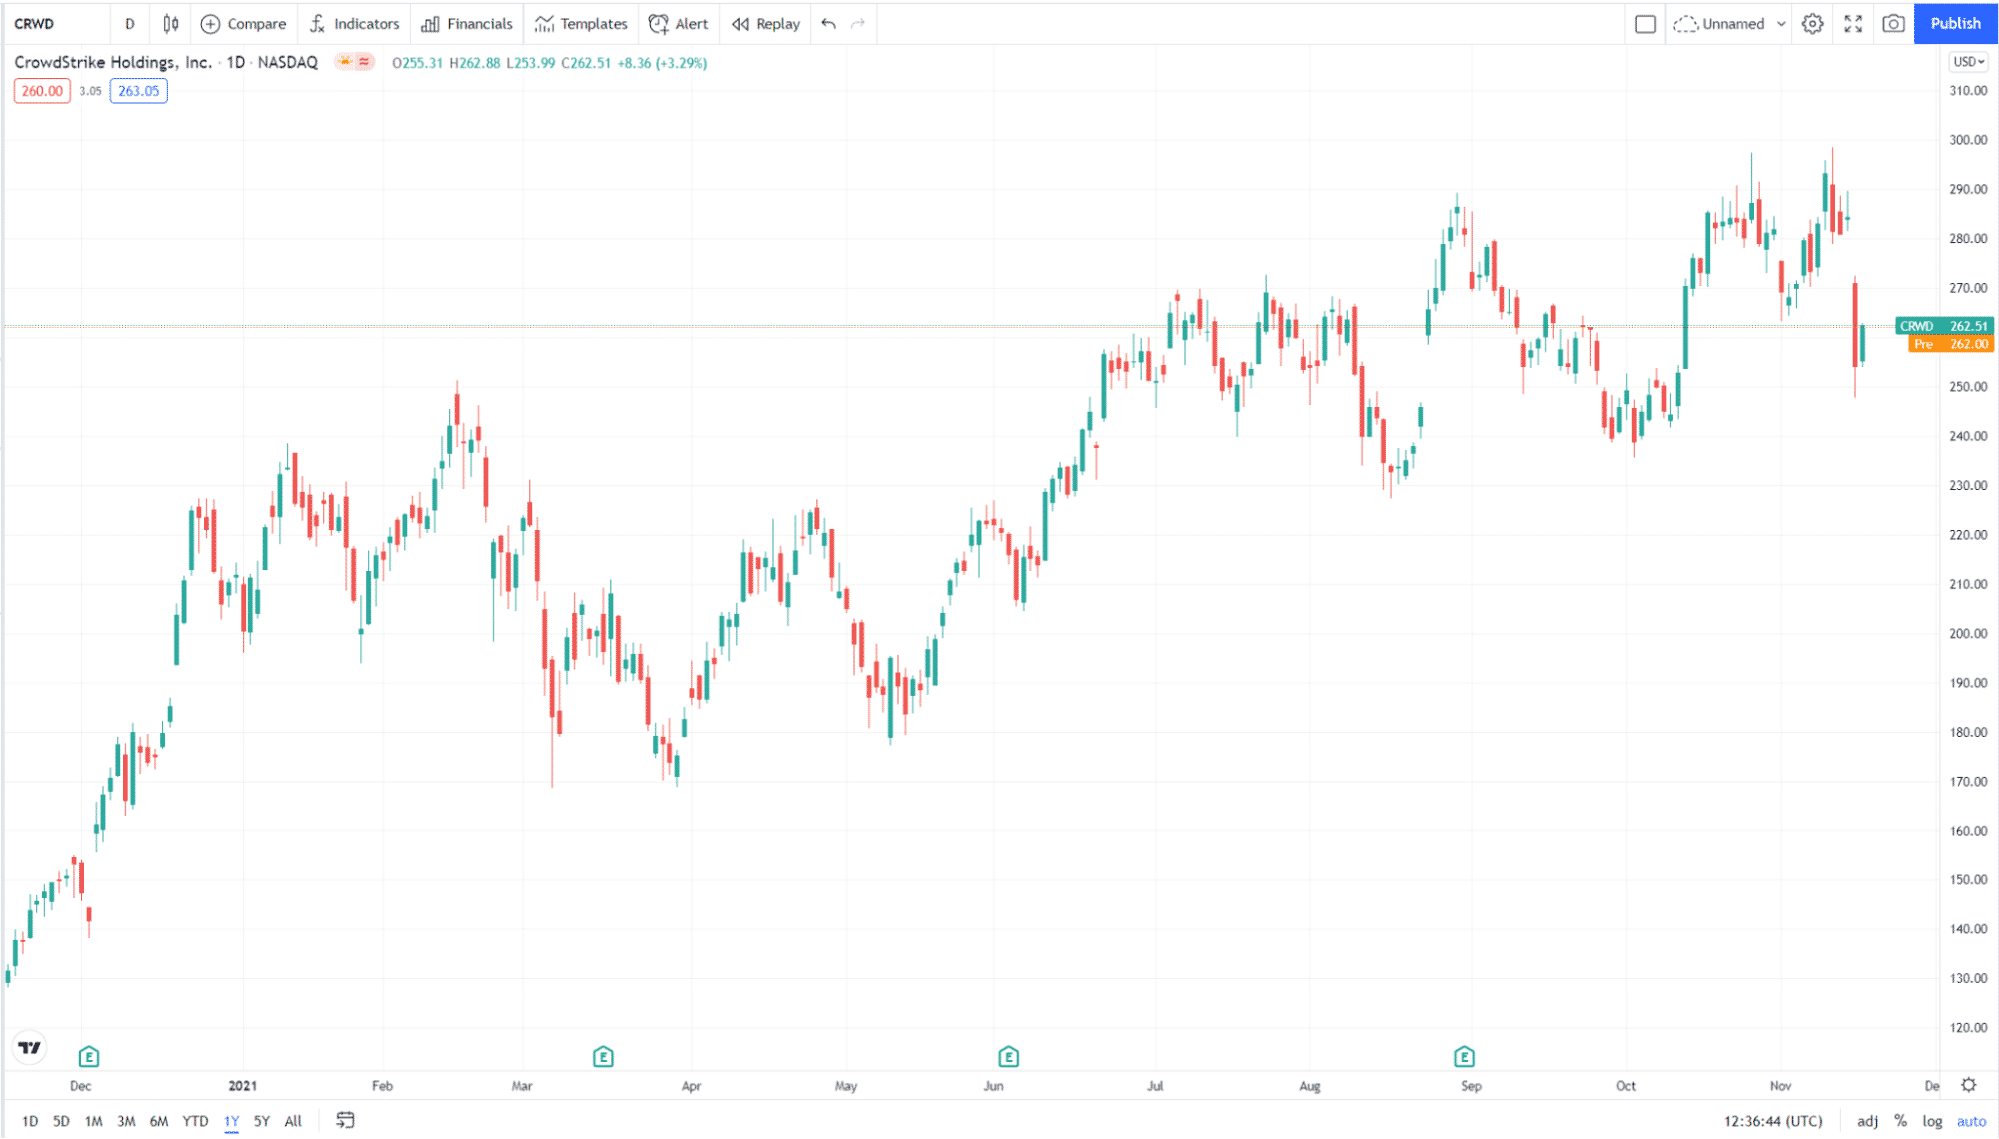
Task: Change the D interval setting
Action: click(130, 24)
